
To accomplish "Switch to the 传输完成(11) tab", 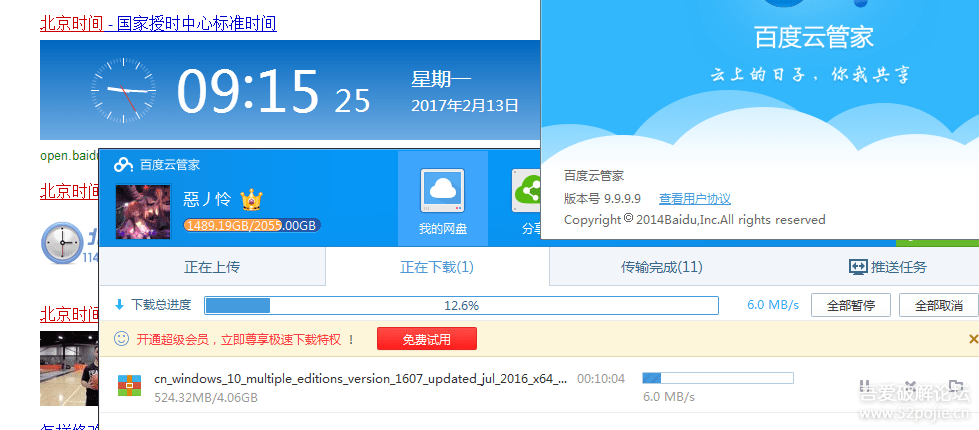I will [661, 267].
